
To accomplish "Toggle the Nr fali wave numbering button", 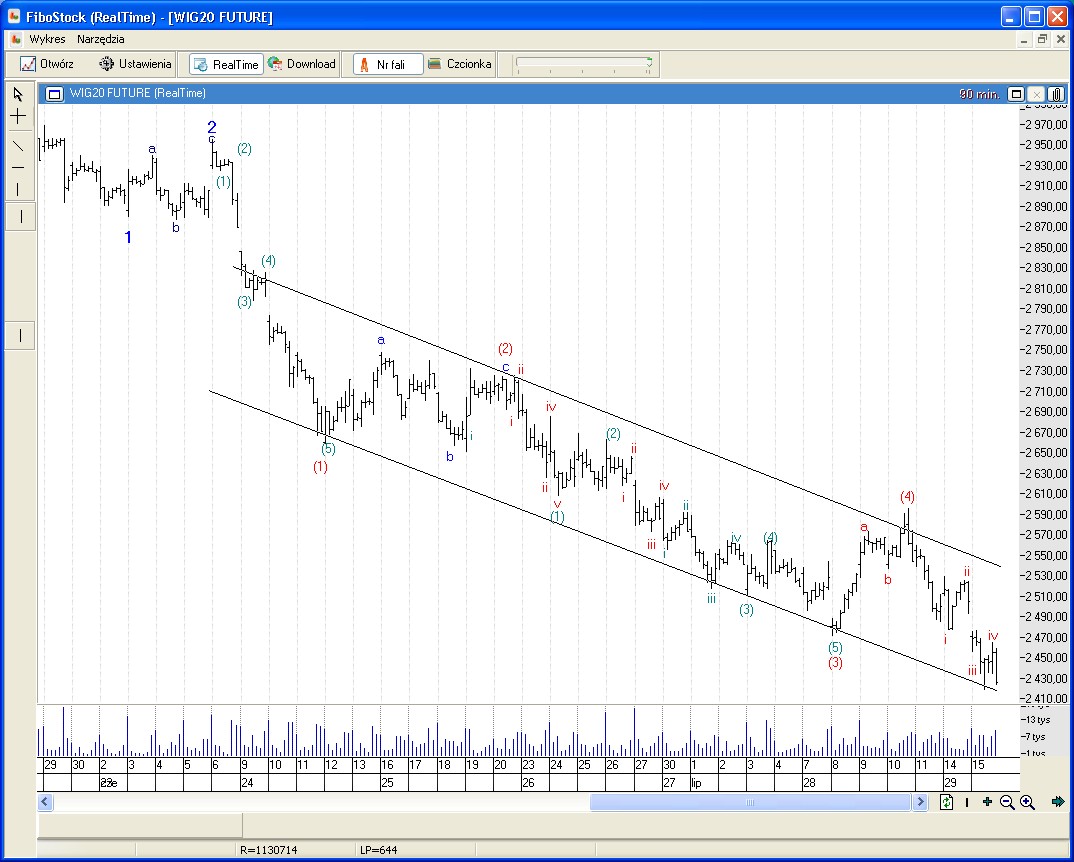I will pos(388,64).
